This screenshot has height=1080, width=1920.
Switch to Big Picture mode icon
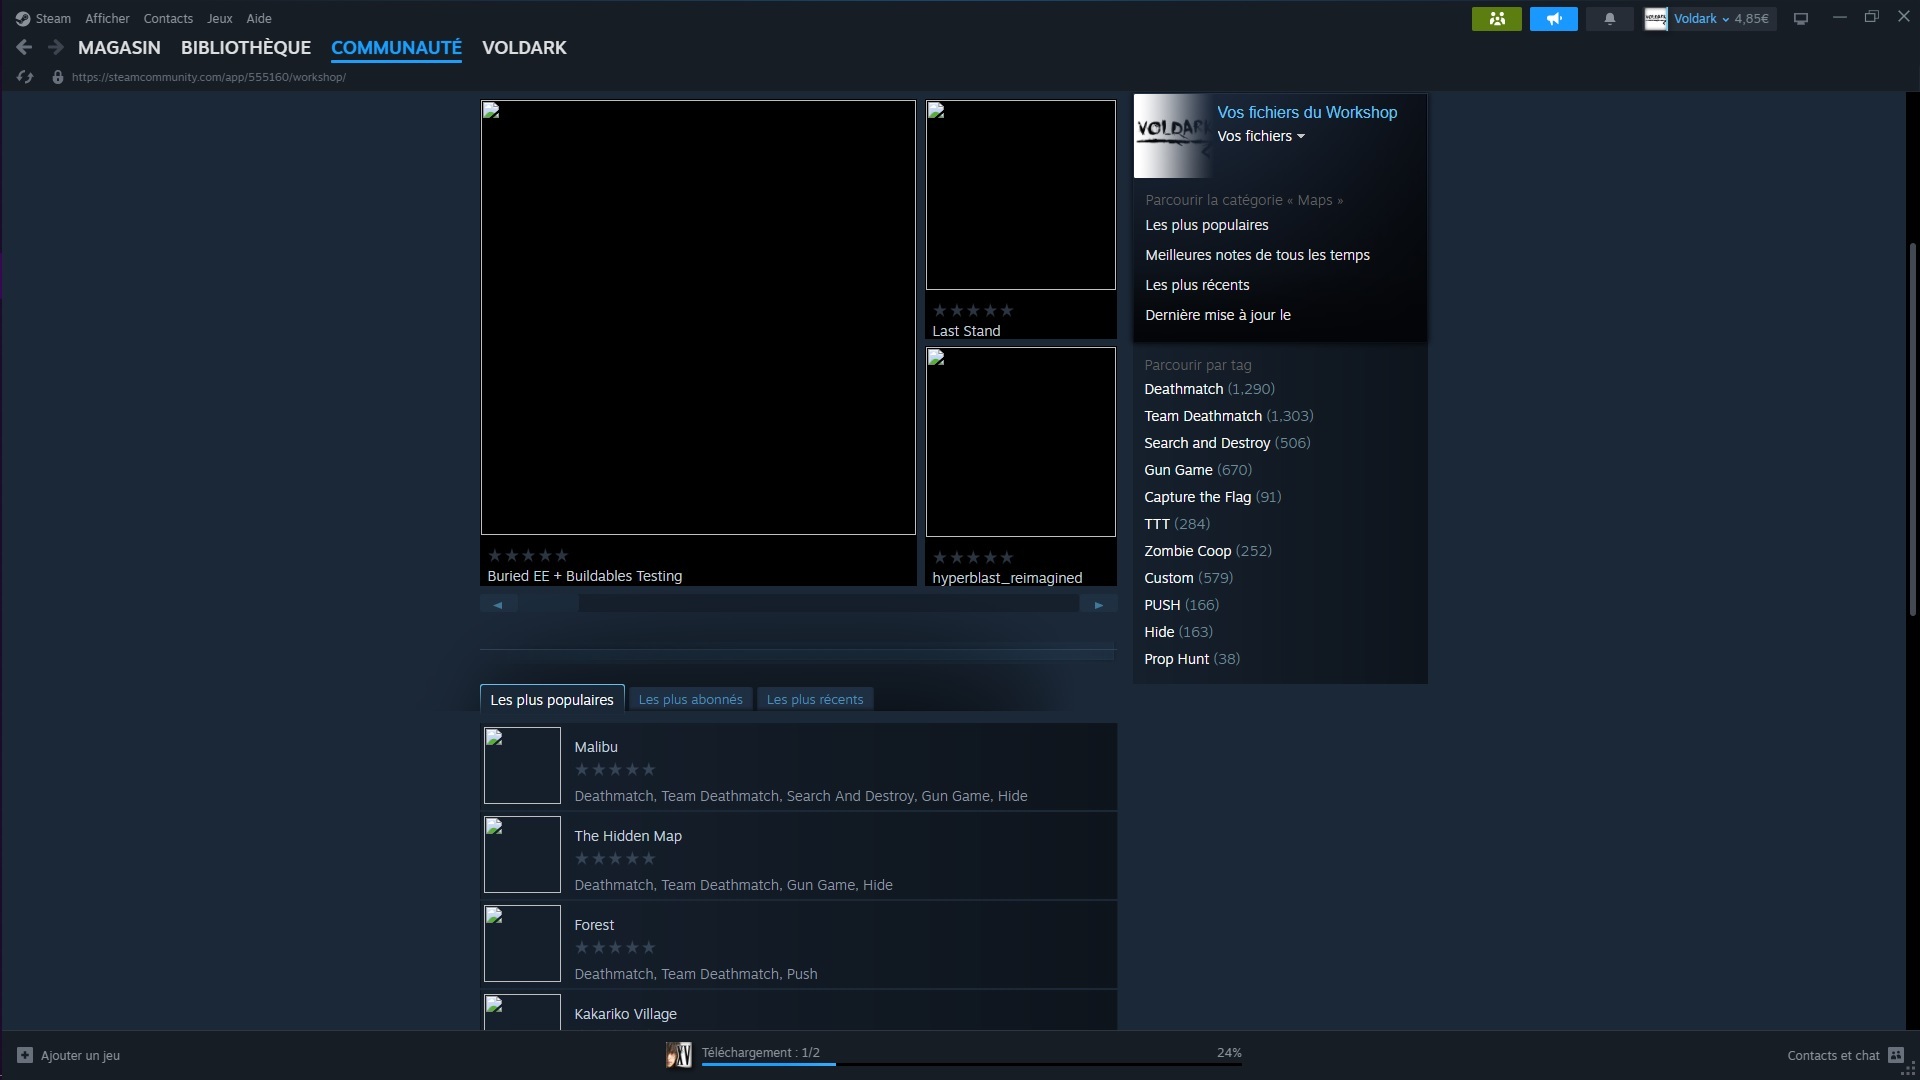1801,19
